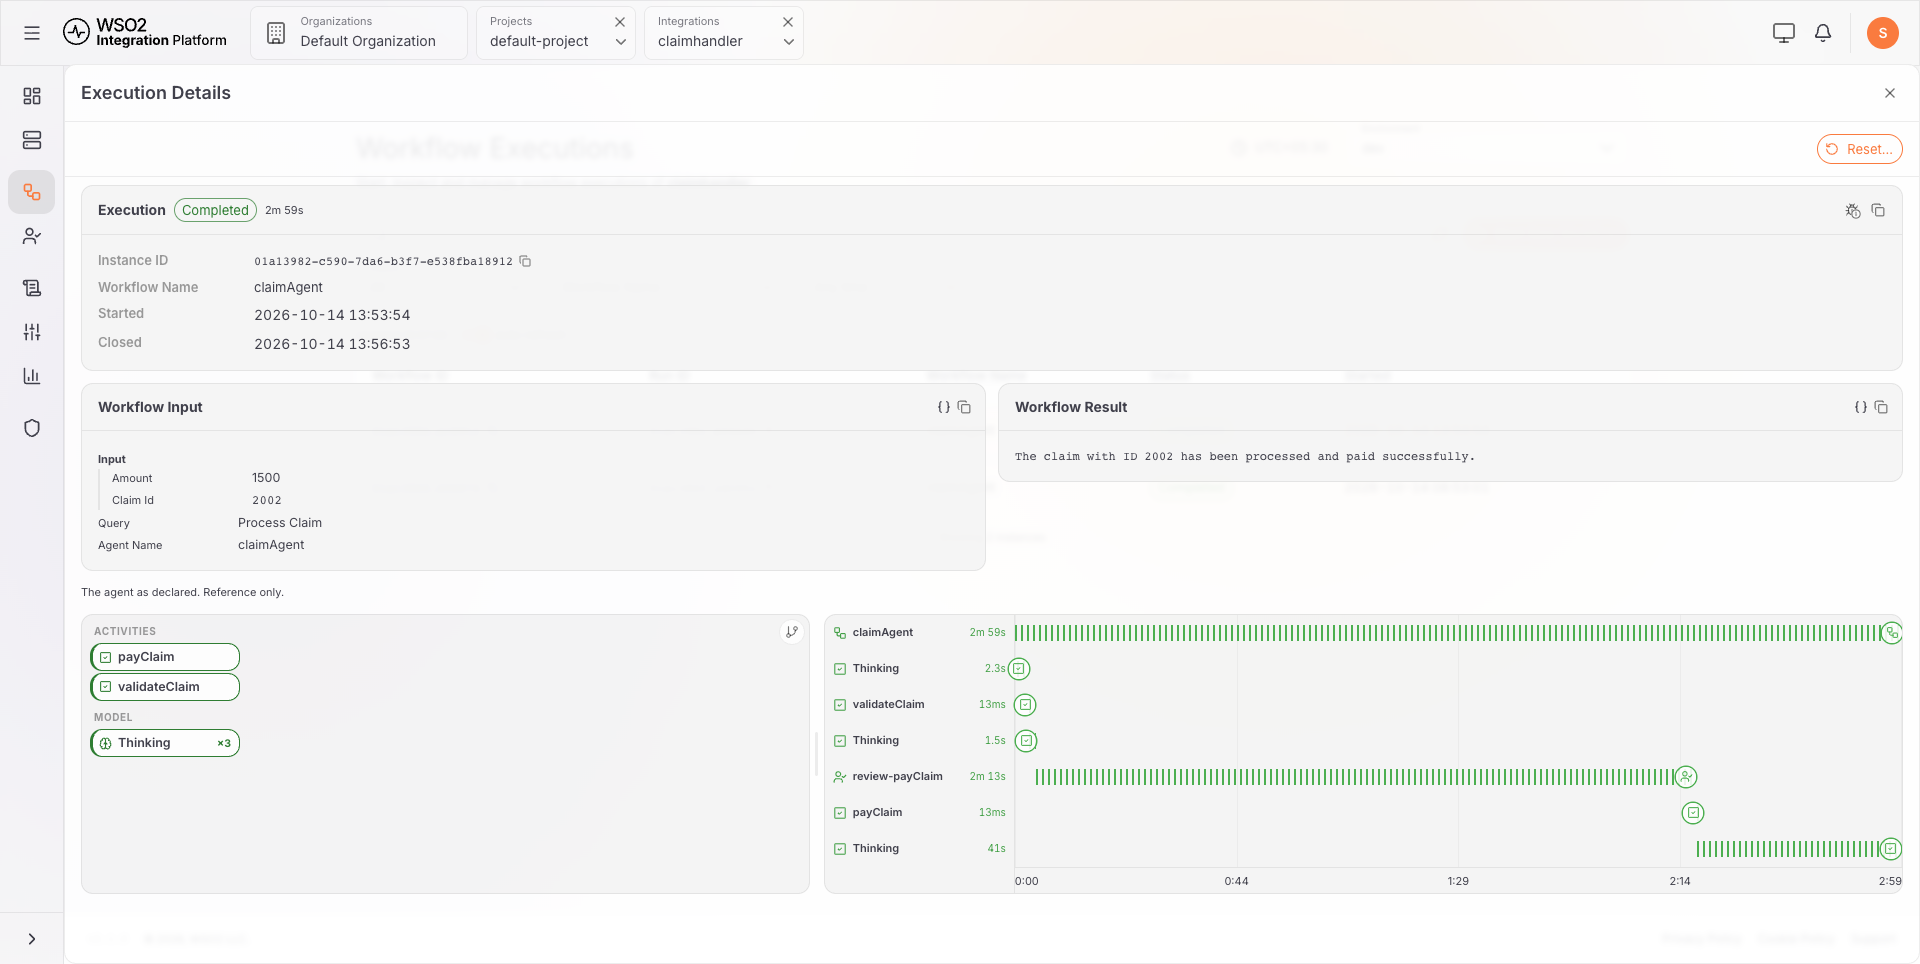
Task: Open the Integrations dropdown chevron
Action: [x=788, y=42]
